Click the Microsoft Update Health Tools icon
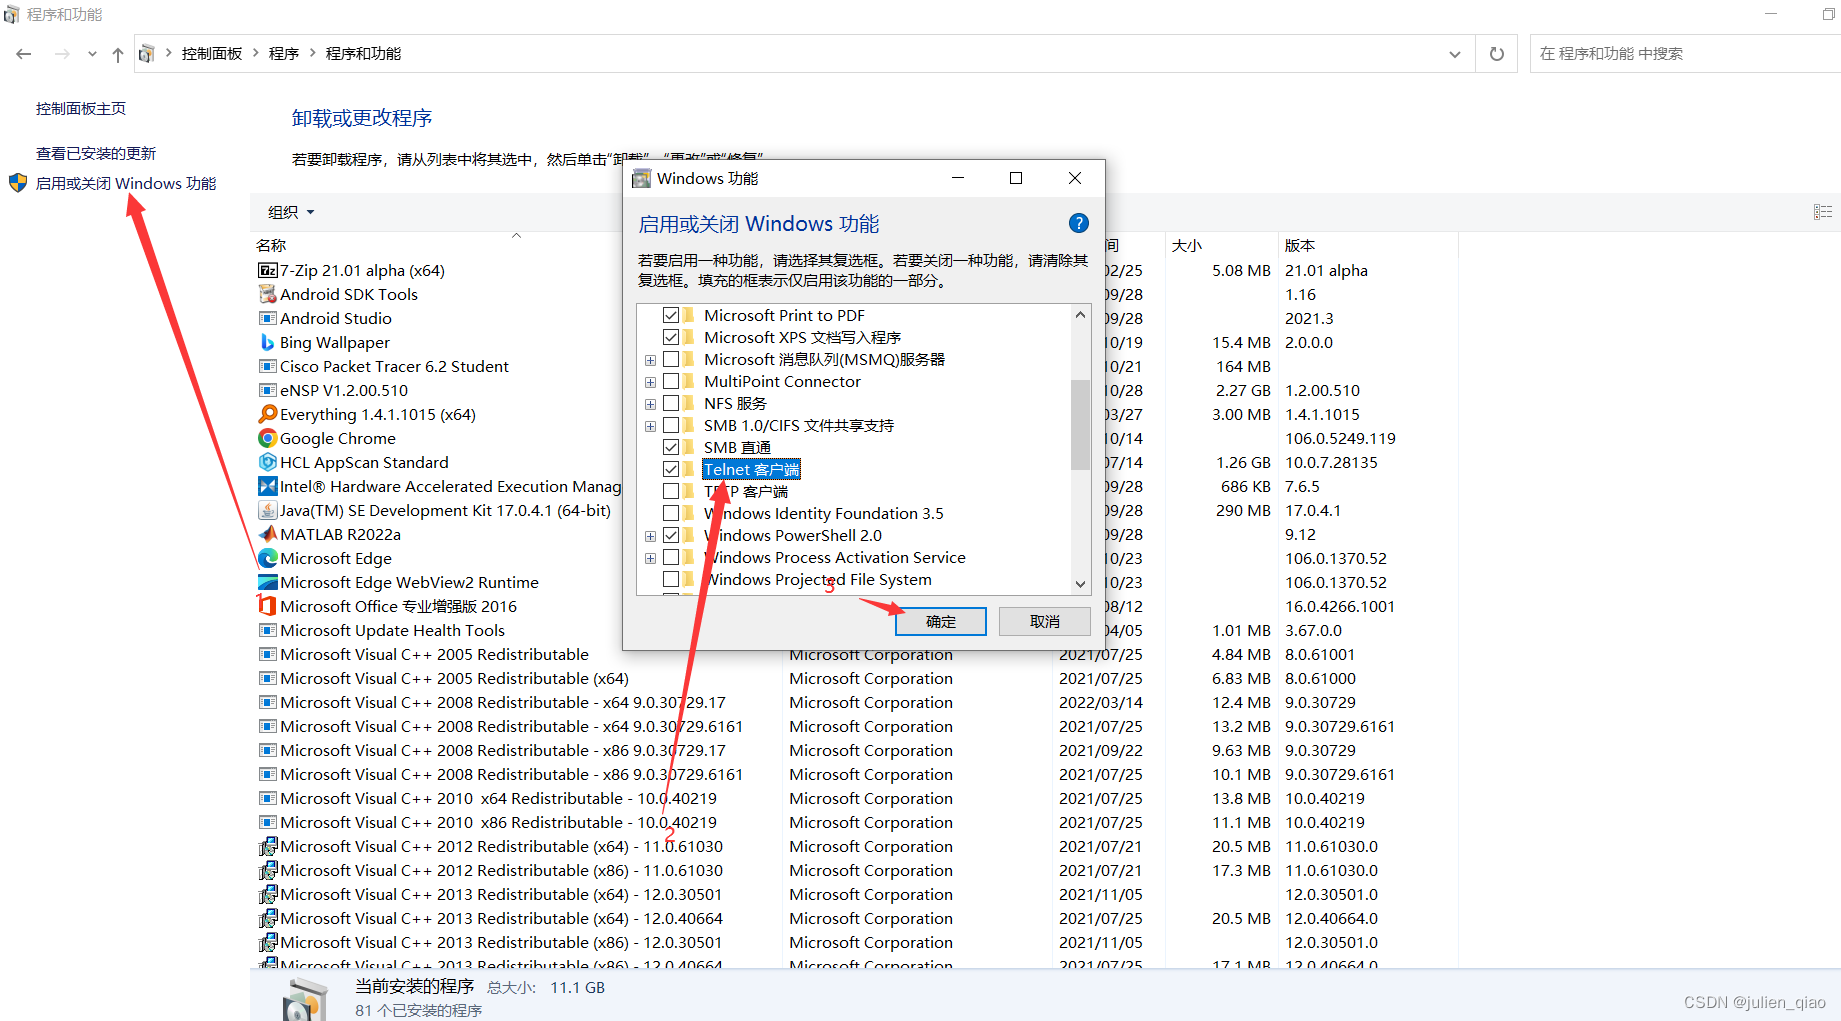Image resolution: width=1841 pixels, height=1021 pixels. click(267, 630)
